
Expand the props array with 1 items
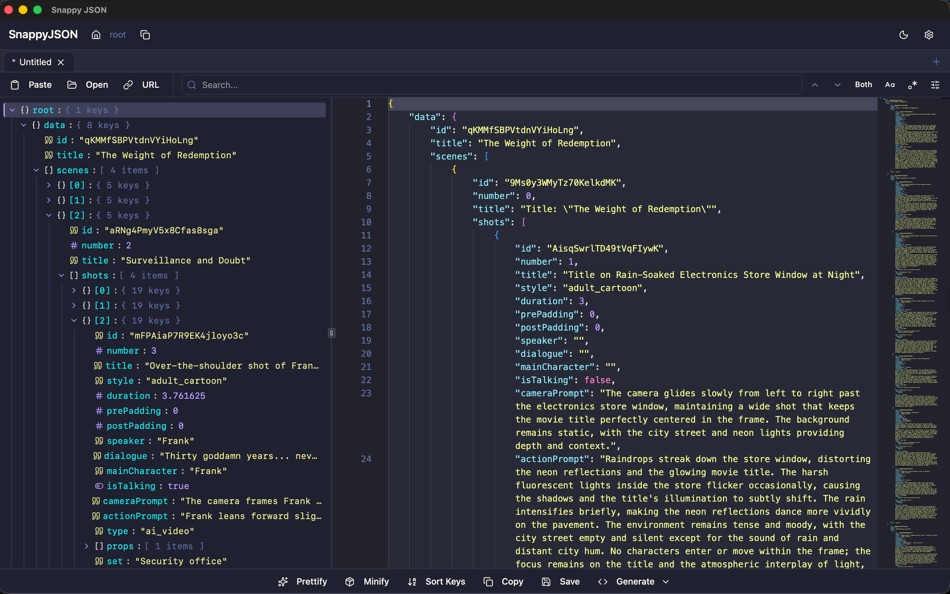86,546
